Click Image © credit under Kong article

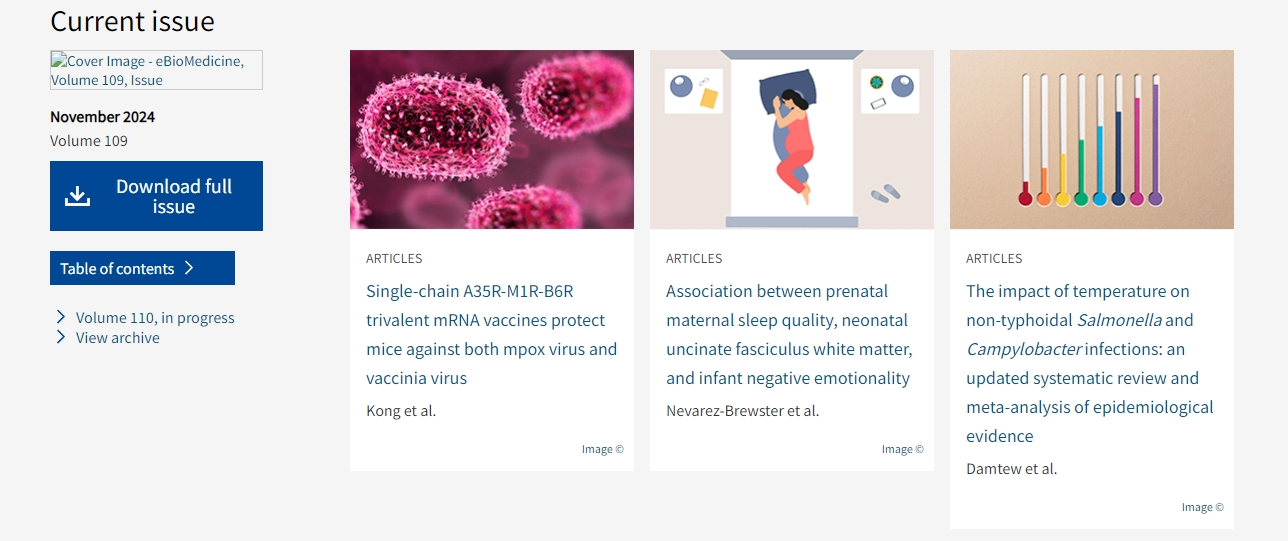click(x=602, y=449)
